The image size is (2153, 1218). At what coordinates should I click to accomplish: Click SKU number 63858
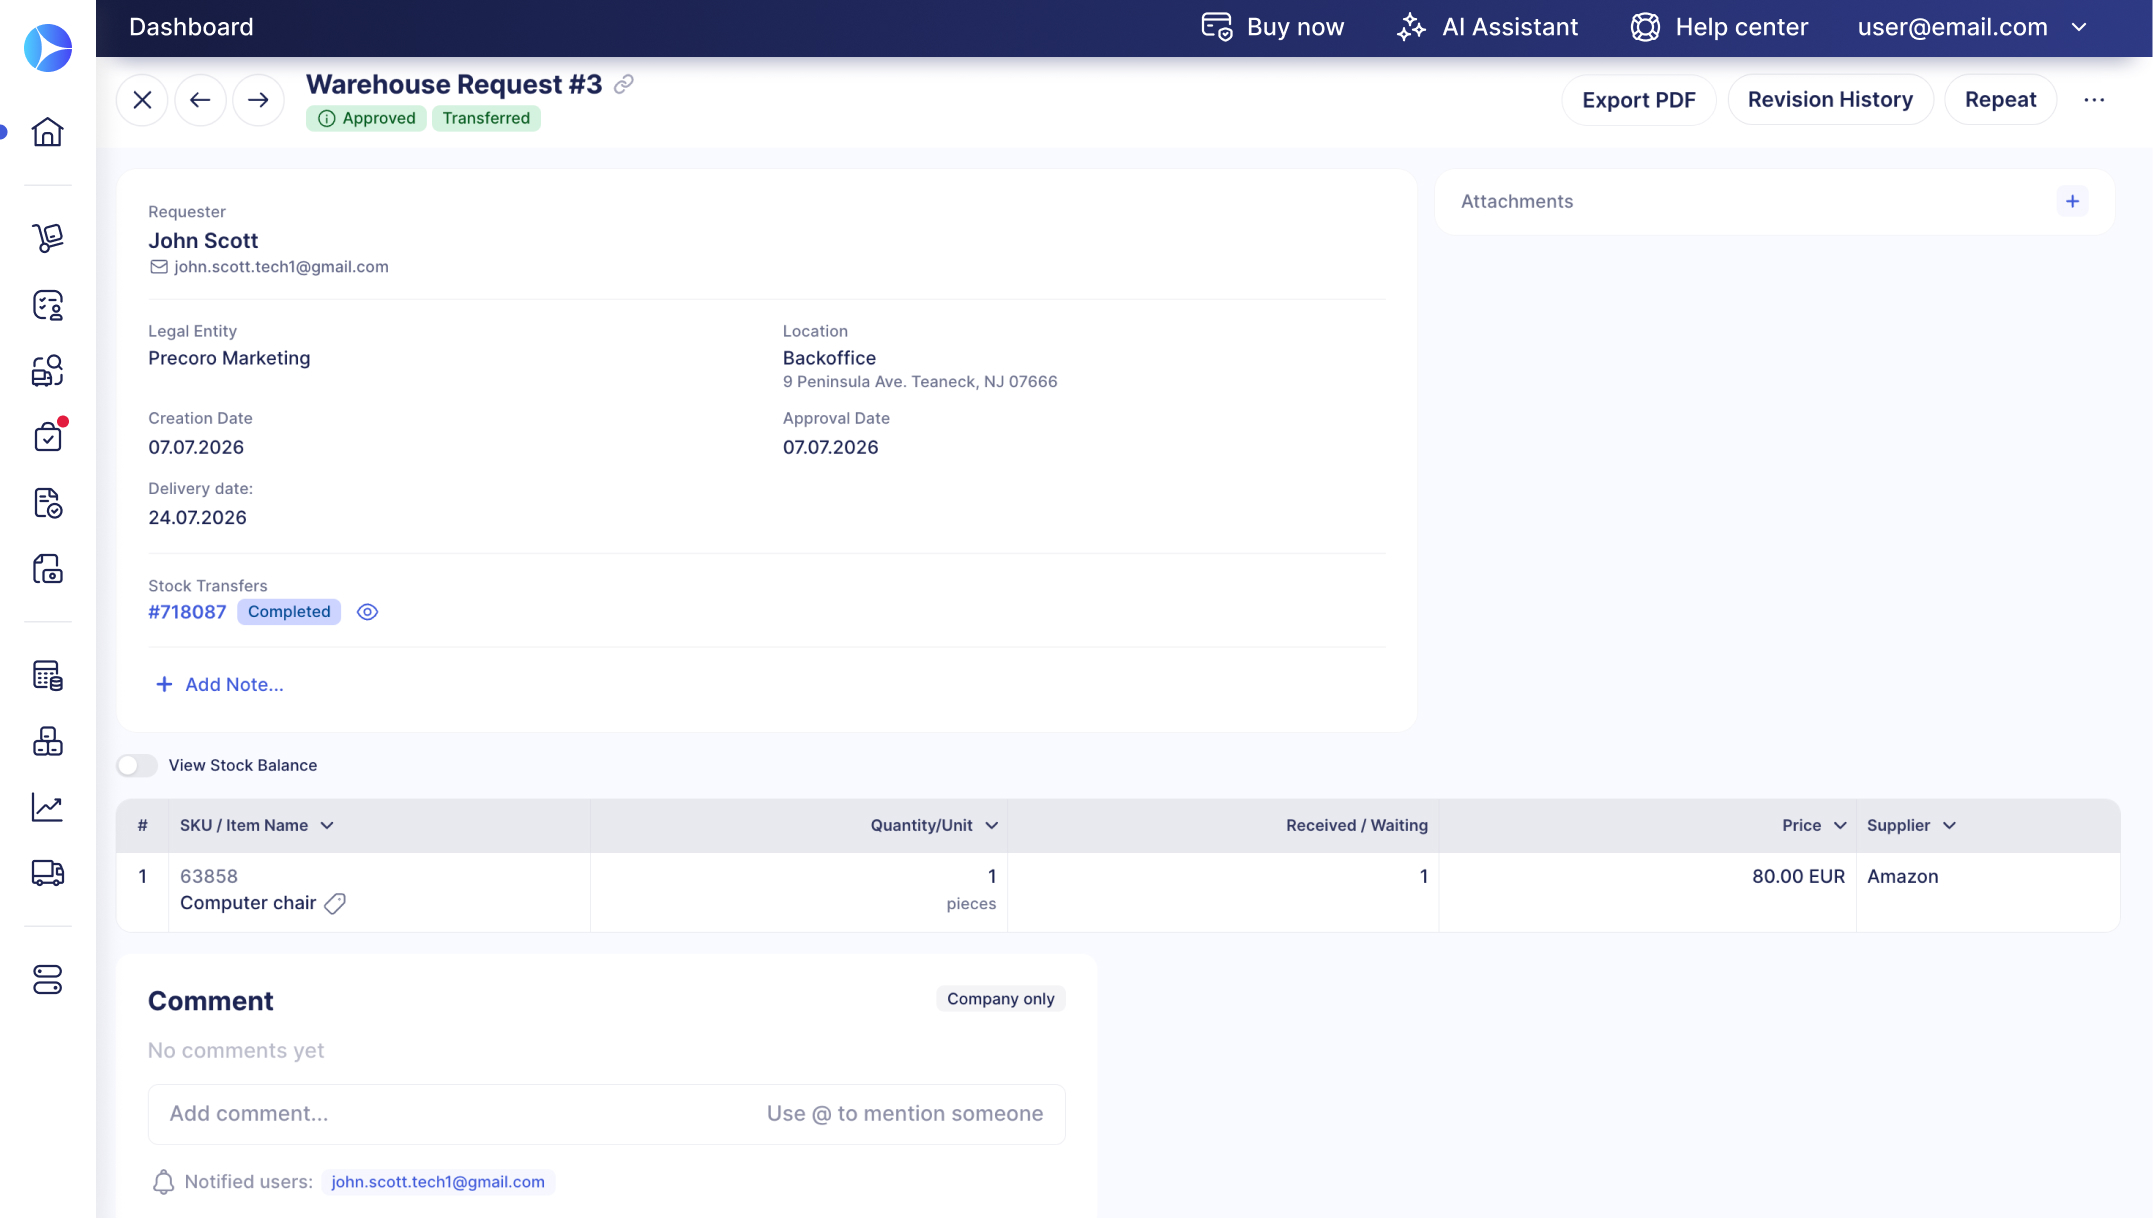coord(208,877)
